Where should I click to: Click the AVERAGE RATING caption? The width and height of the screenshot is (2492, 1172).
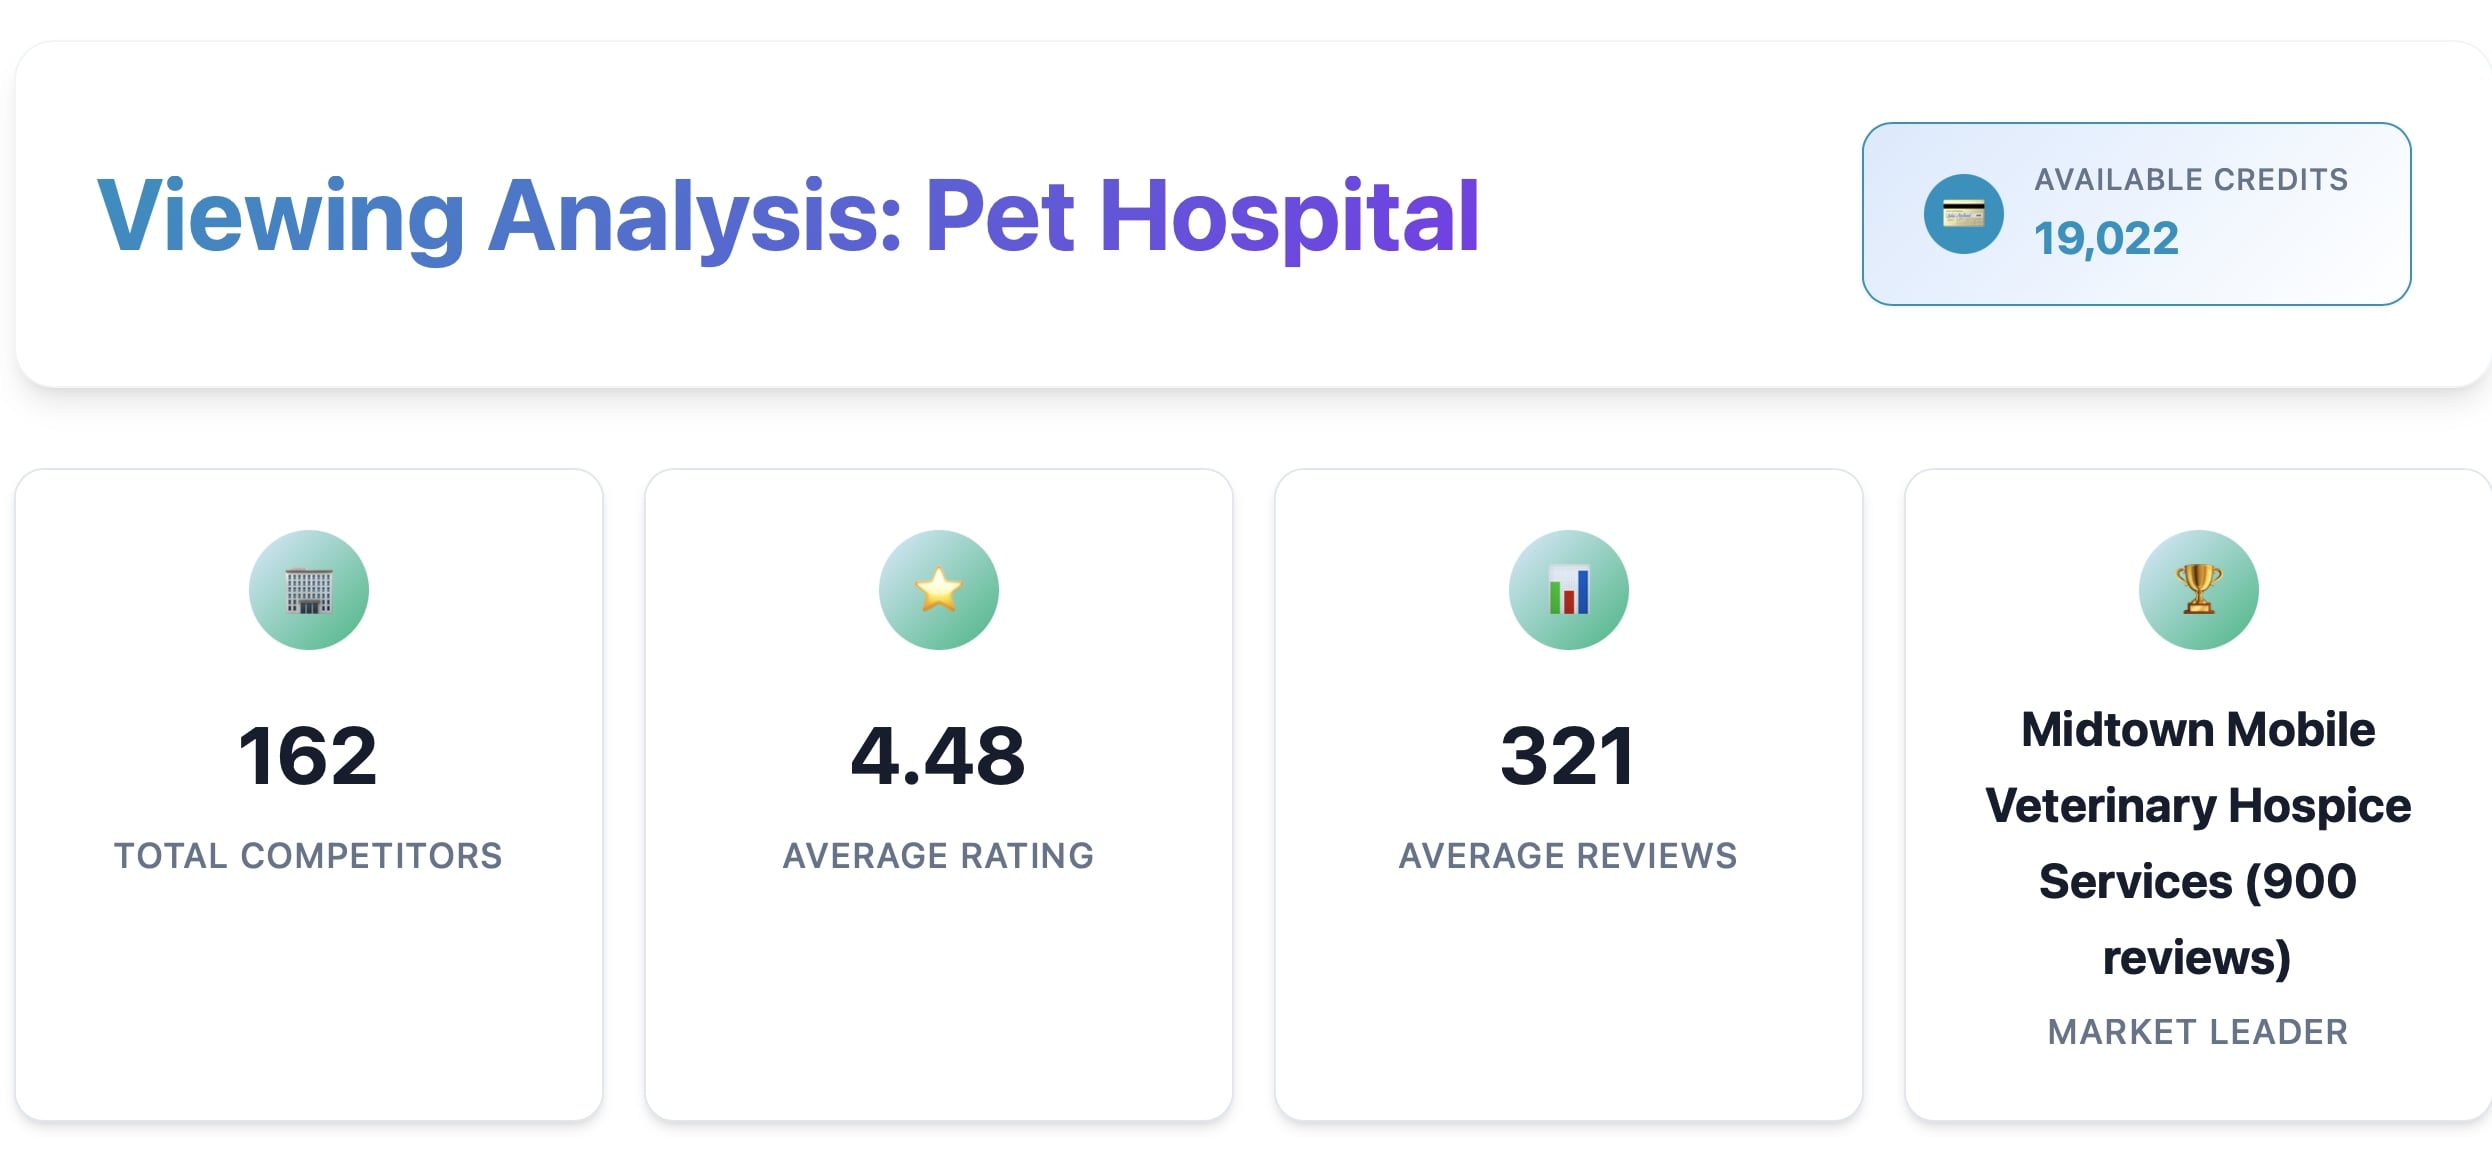[938, 856]
